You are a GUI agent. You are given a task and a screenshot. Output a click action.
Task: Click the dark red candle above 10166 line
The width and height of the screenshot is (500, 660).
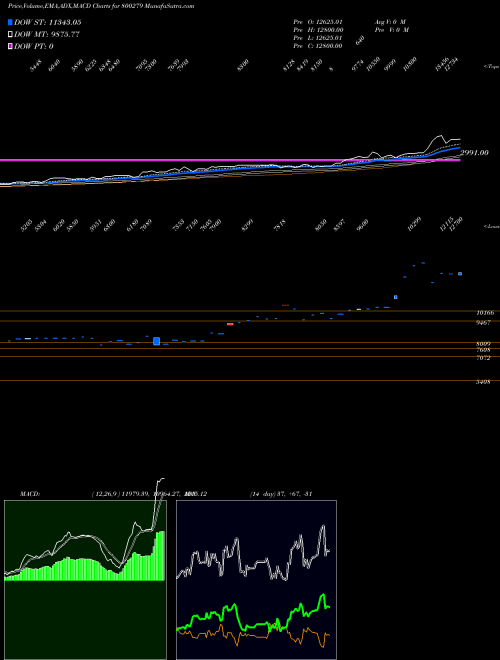tap(285, 305)
